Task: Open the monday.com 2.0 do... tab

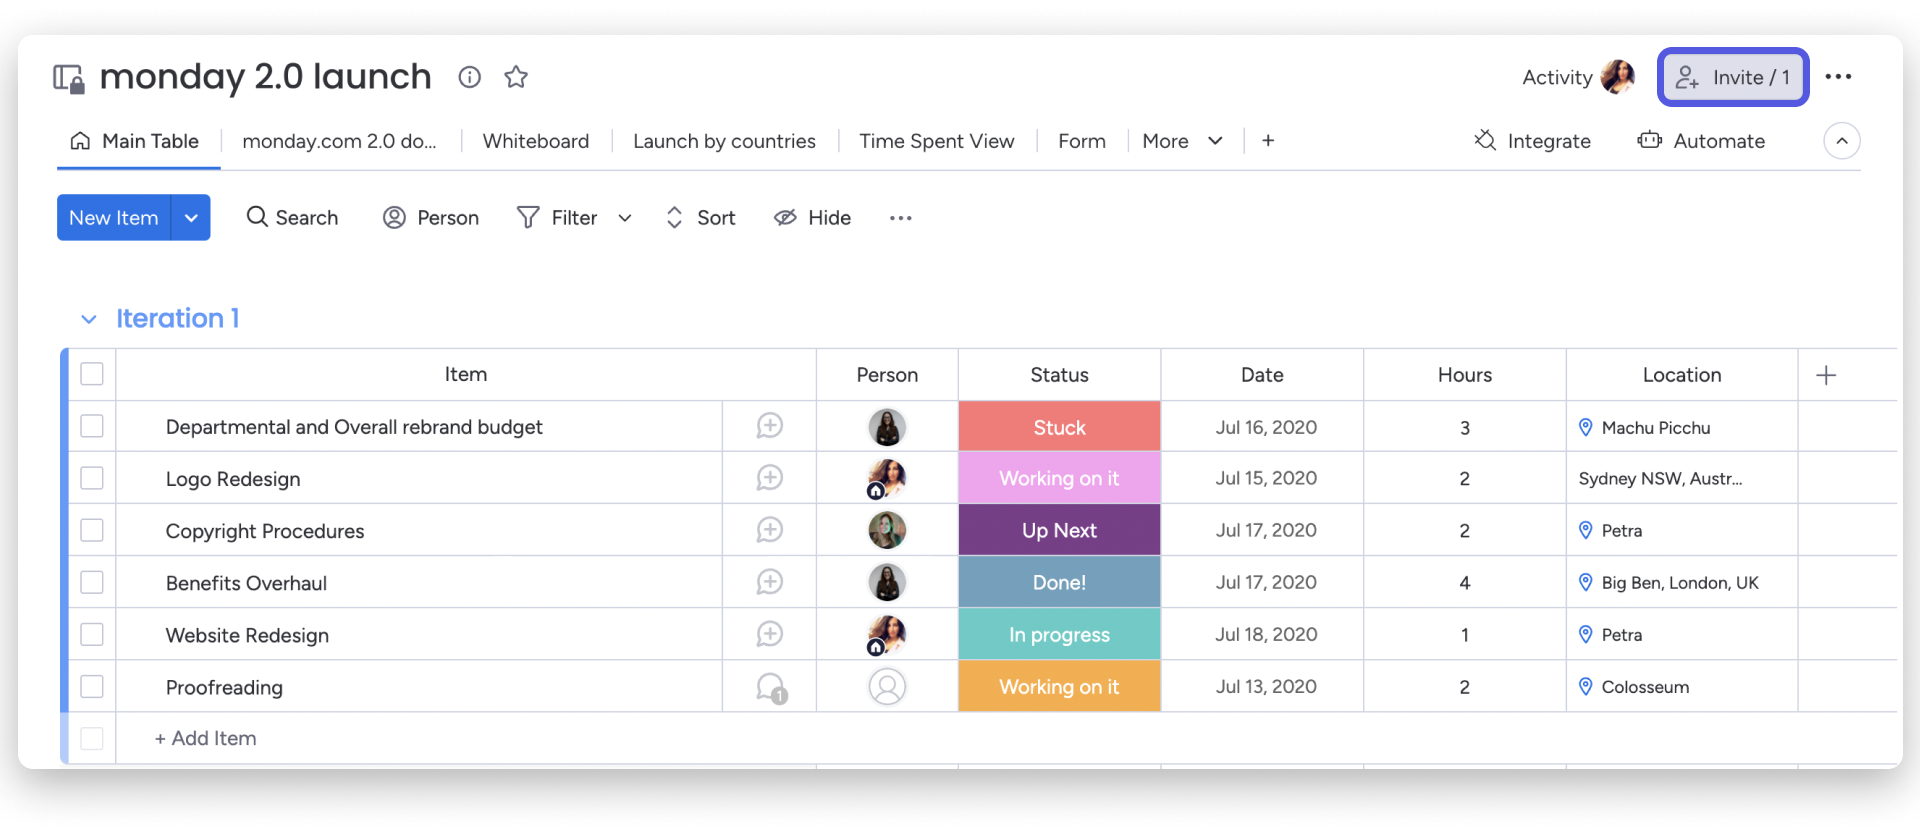Action: [x=340, y=141]
